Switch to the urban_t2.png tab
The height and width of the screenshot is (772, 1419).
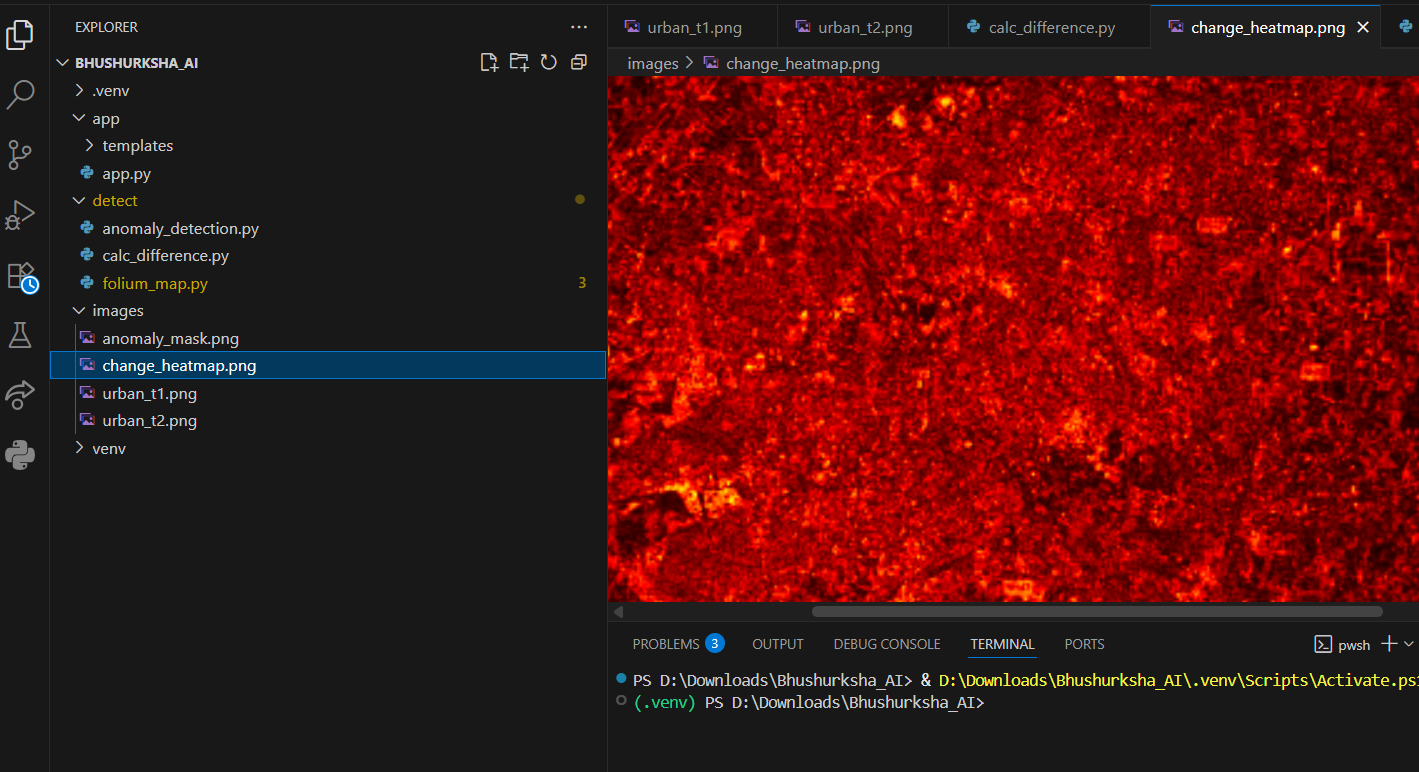point(863,27)
